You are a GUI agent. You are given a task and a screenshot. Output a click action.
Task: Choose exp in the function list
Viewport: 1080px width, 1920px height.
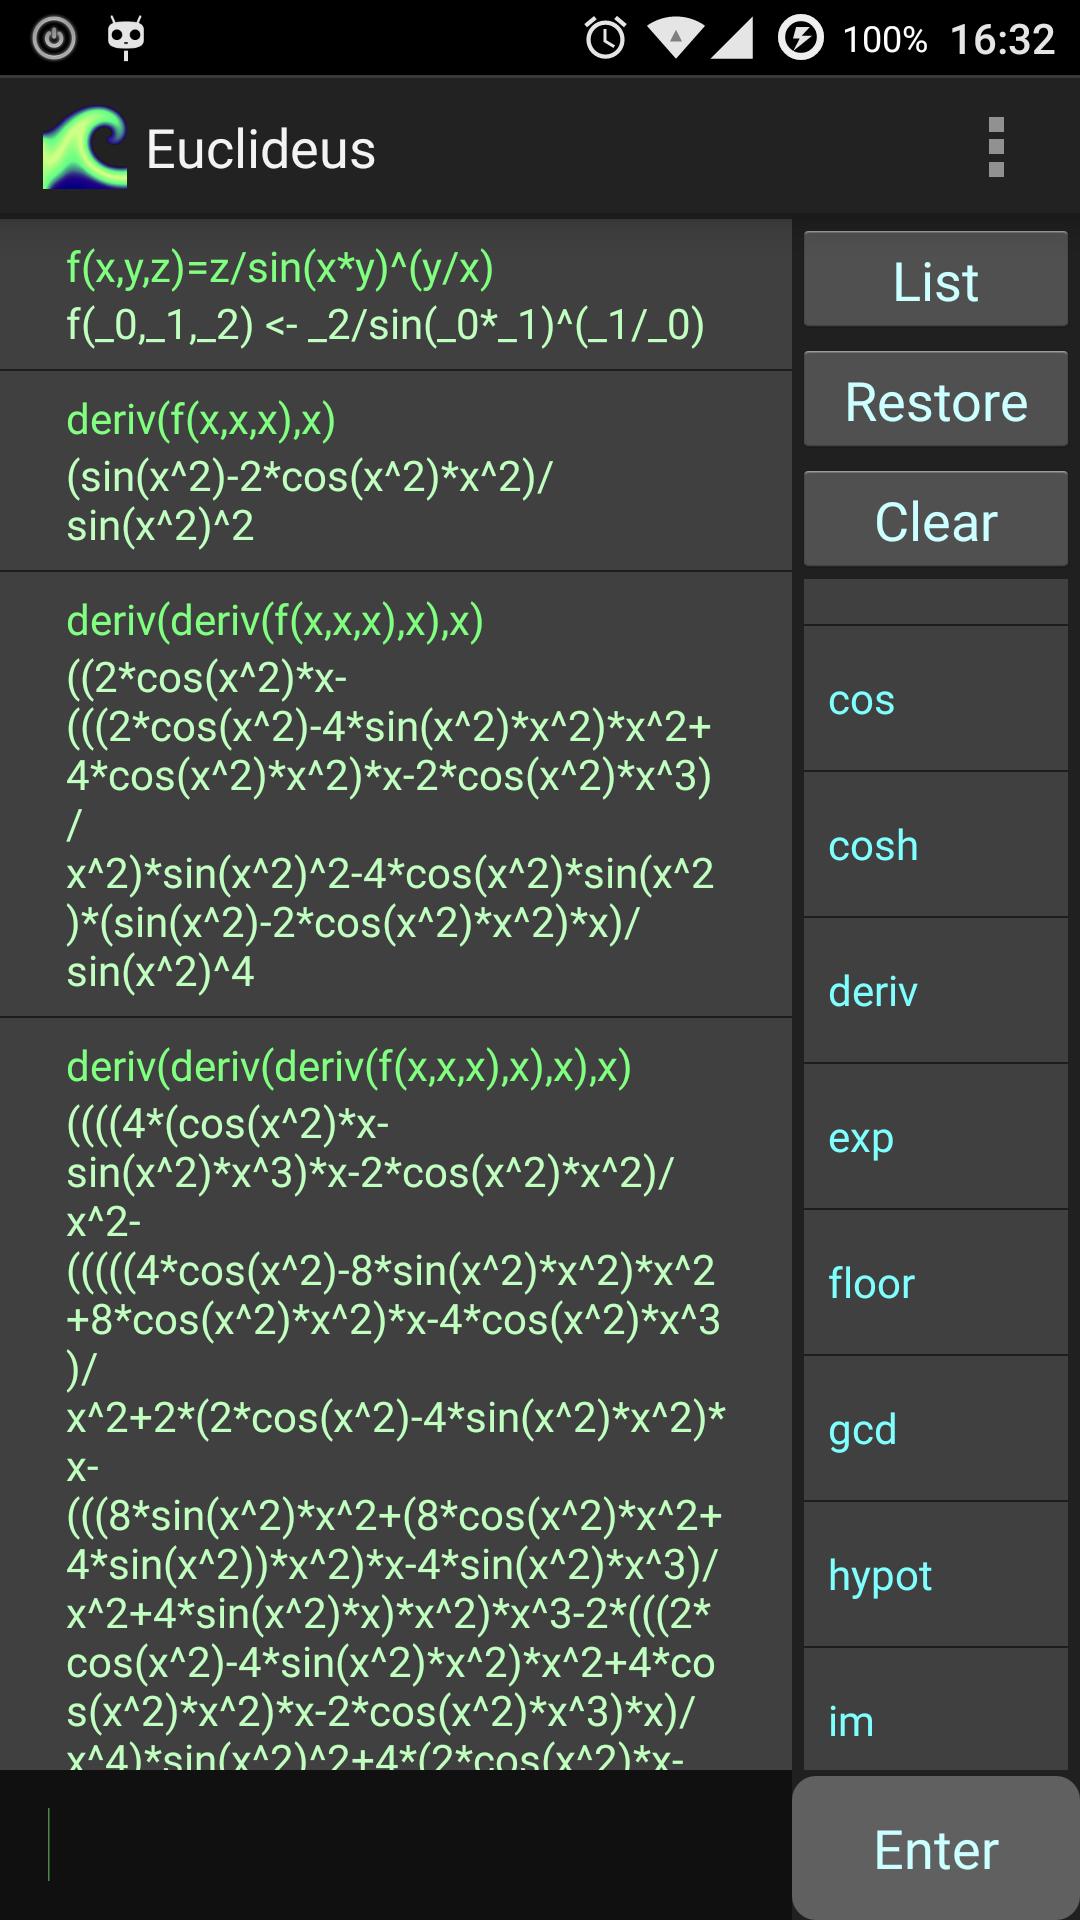(935, 1137)
